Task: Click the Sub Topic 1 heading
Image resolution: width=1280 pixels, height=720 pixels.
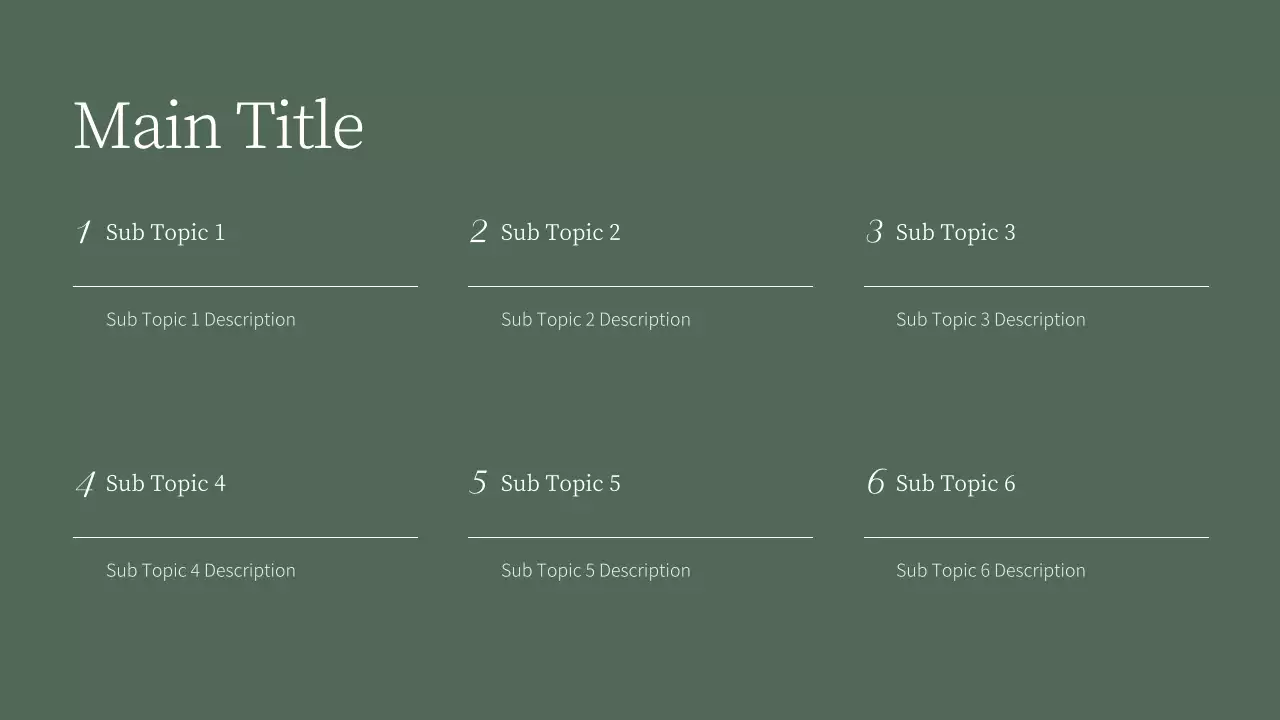Action: [165, 233]
